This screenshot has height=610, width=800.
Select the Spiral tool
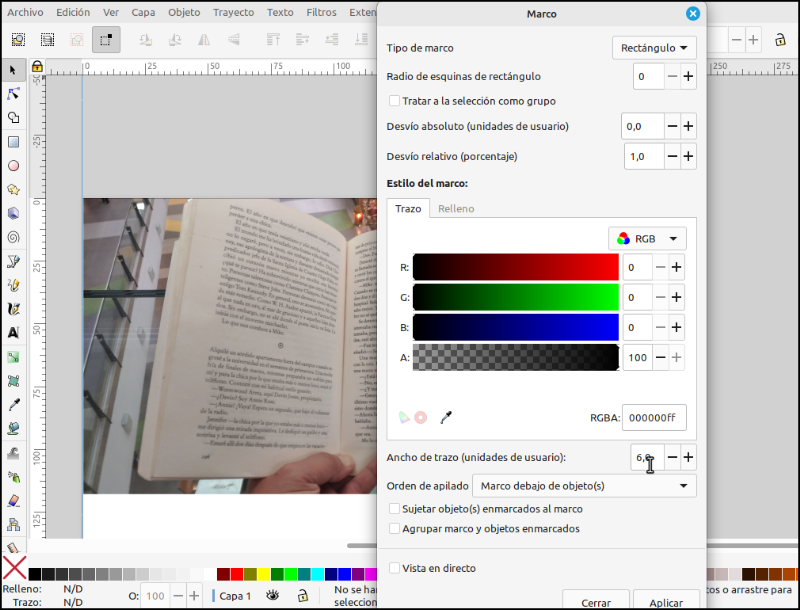[x=13, y=237]
